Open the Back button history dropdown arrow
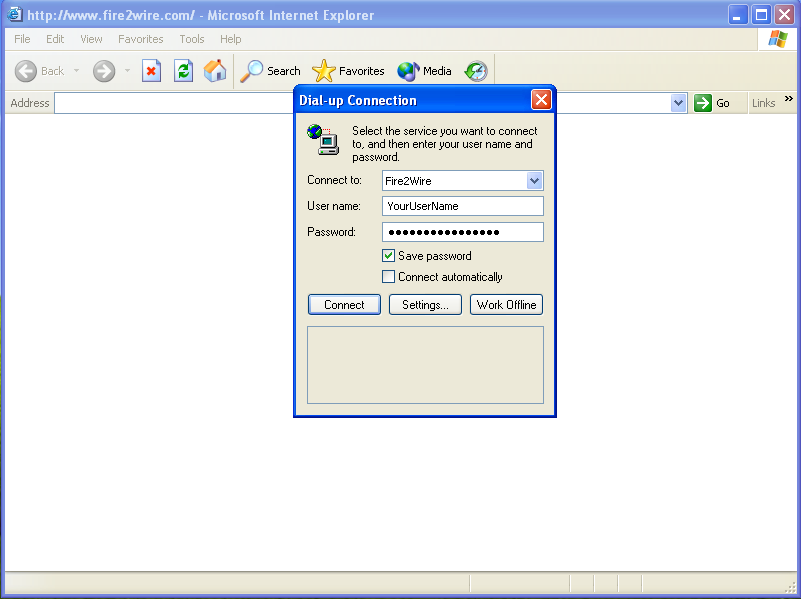801x599 pixels. (x=76, y=71)
